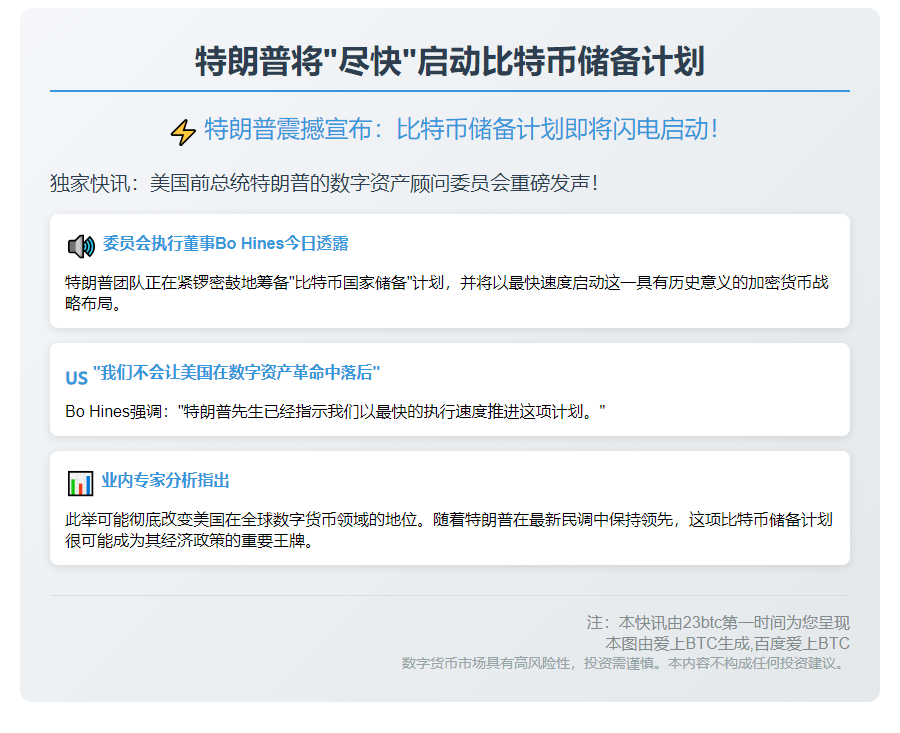The image size is (900, 733).
Task: Click the loudspeaker icon in the first card
Action: tap(80, 246)
